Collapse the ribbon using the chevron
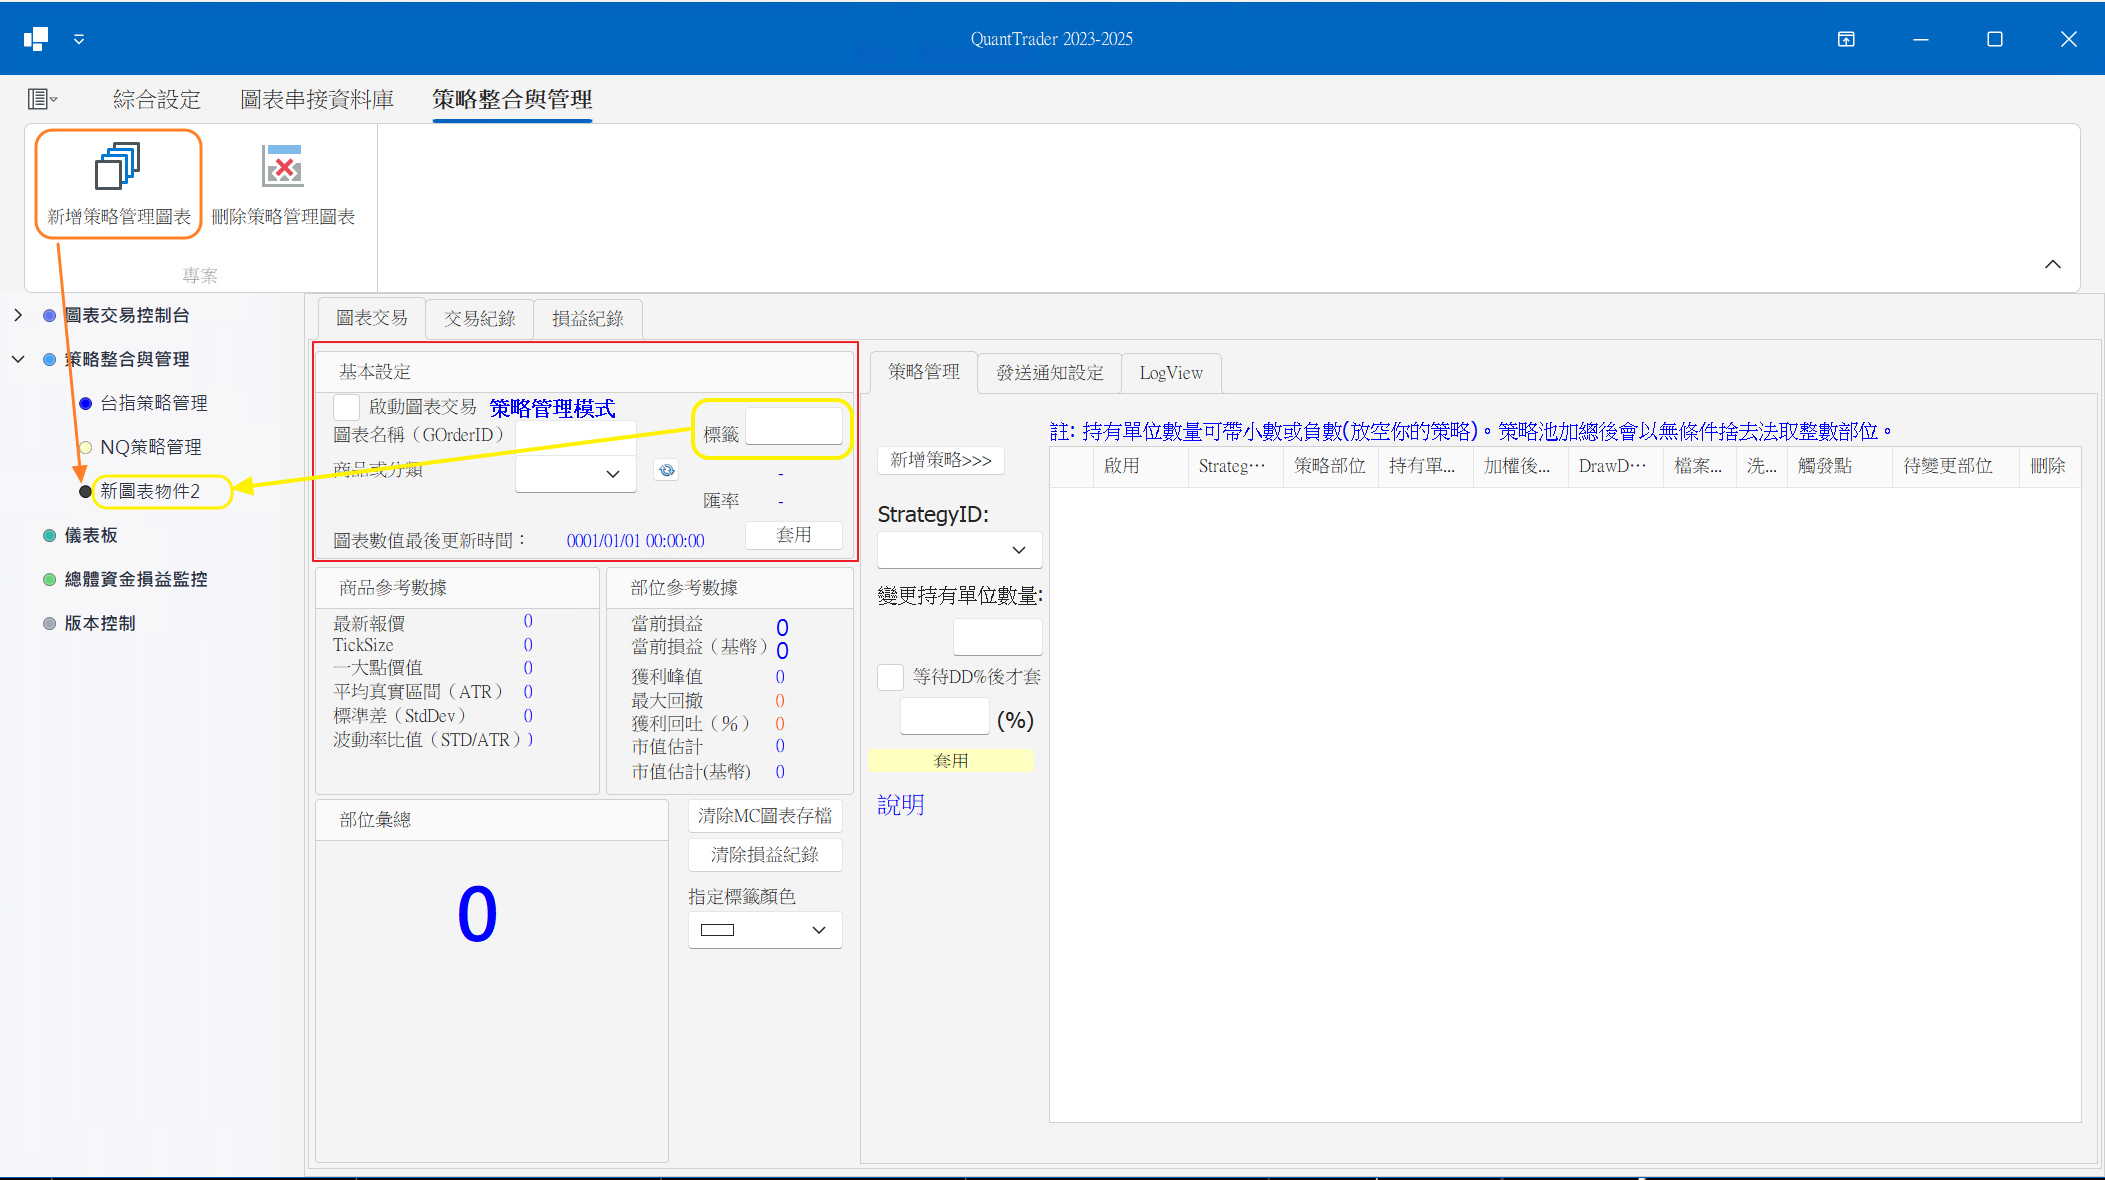The height and width of the screenshot is (1180, 2105). (2052, 264)
